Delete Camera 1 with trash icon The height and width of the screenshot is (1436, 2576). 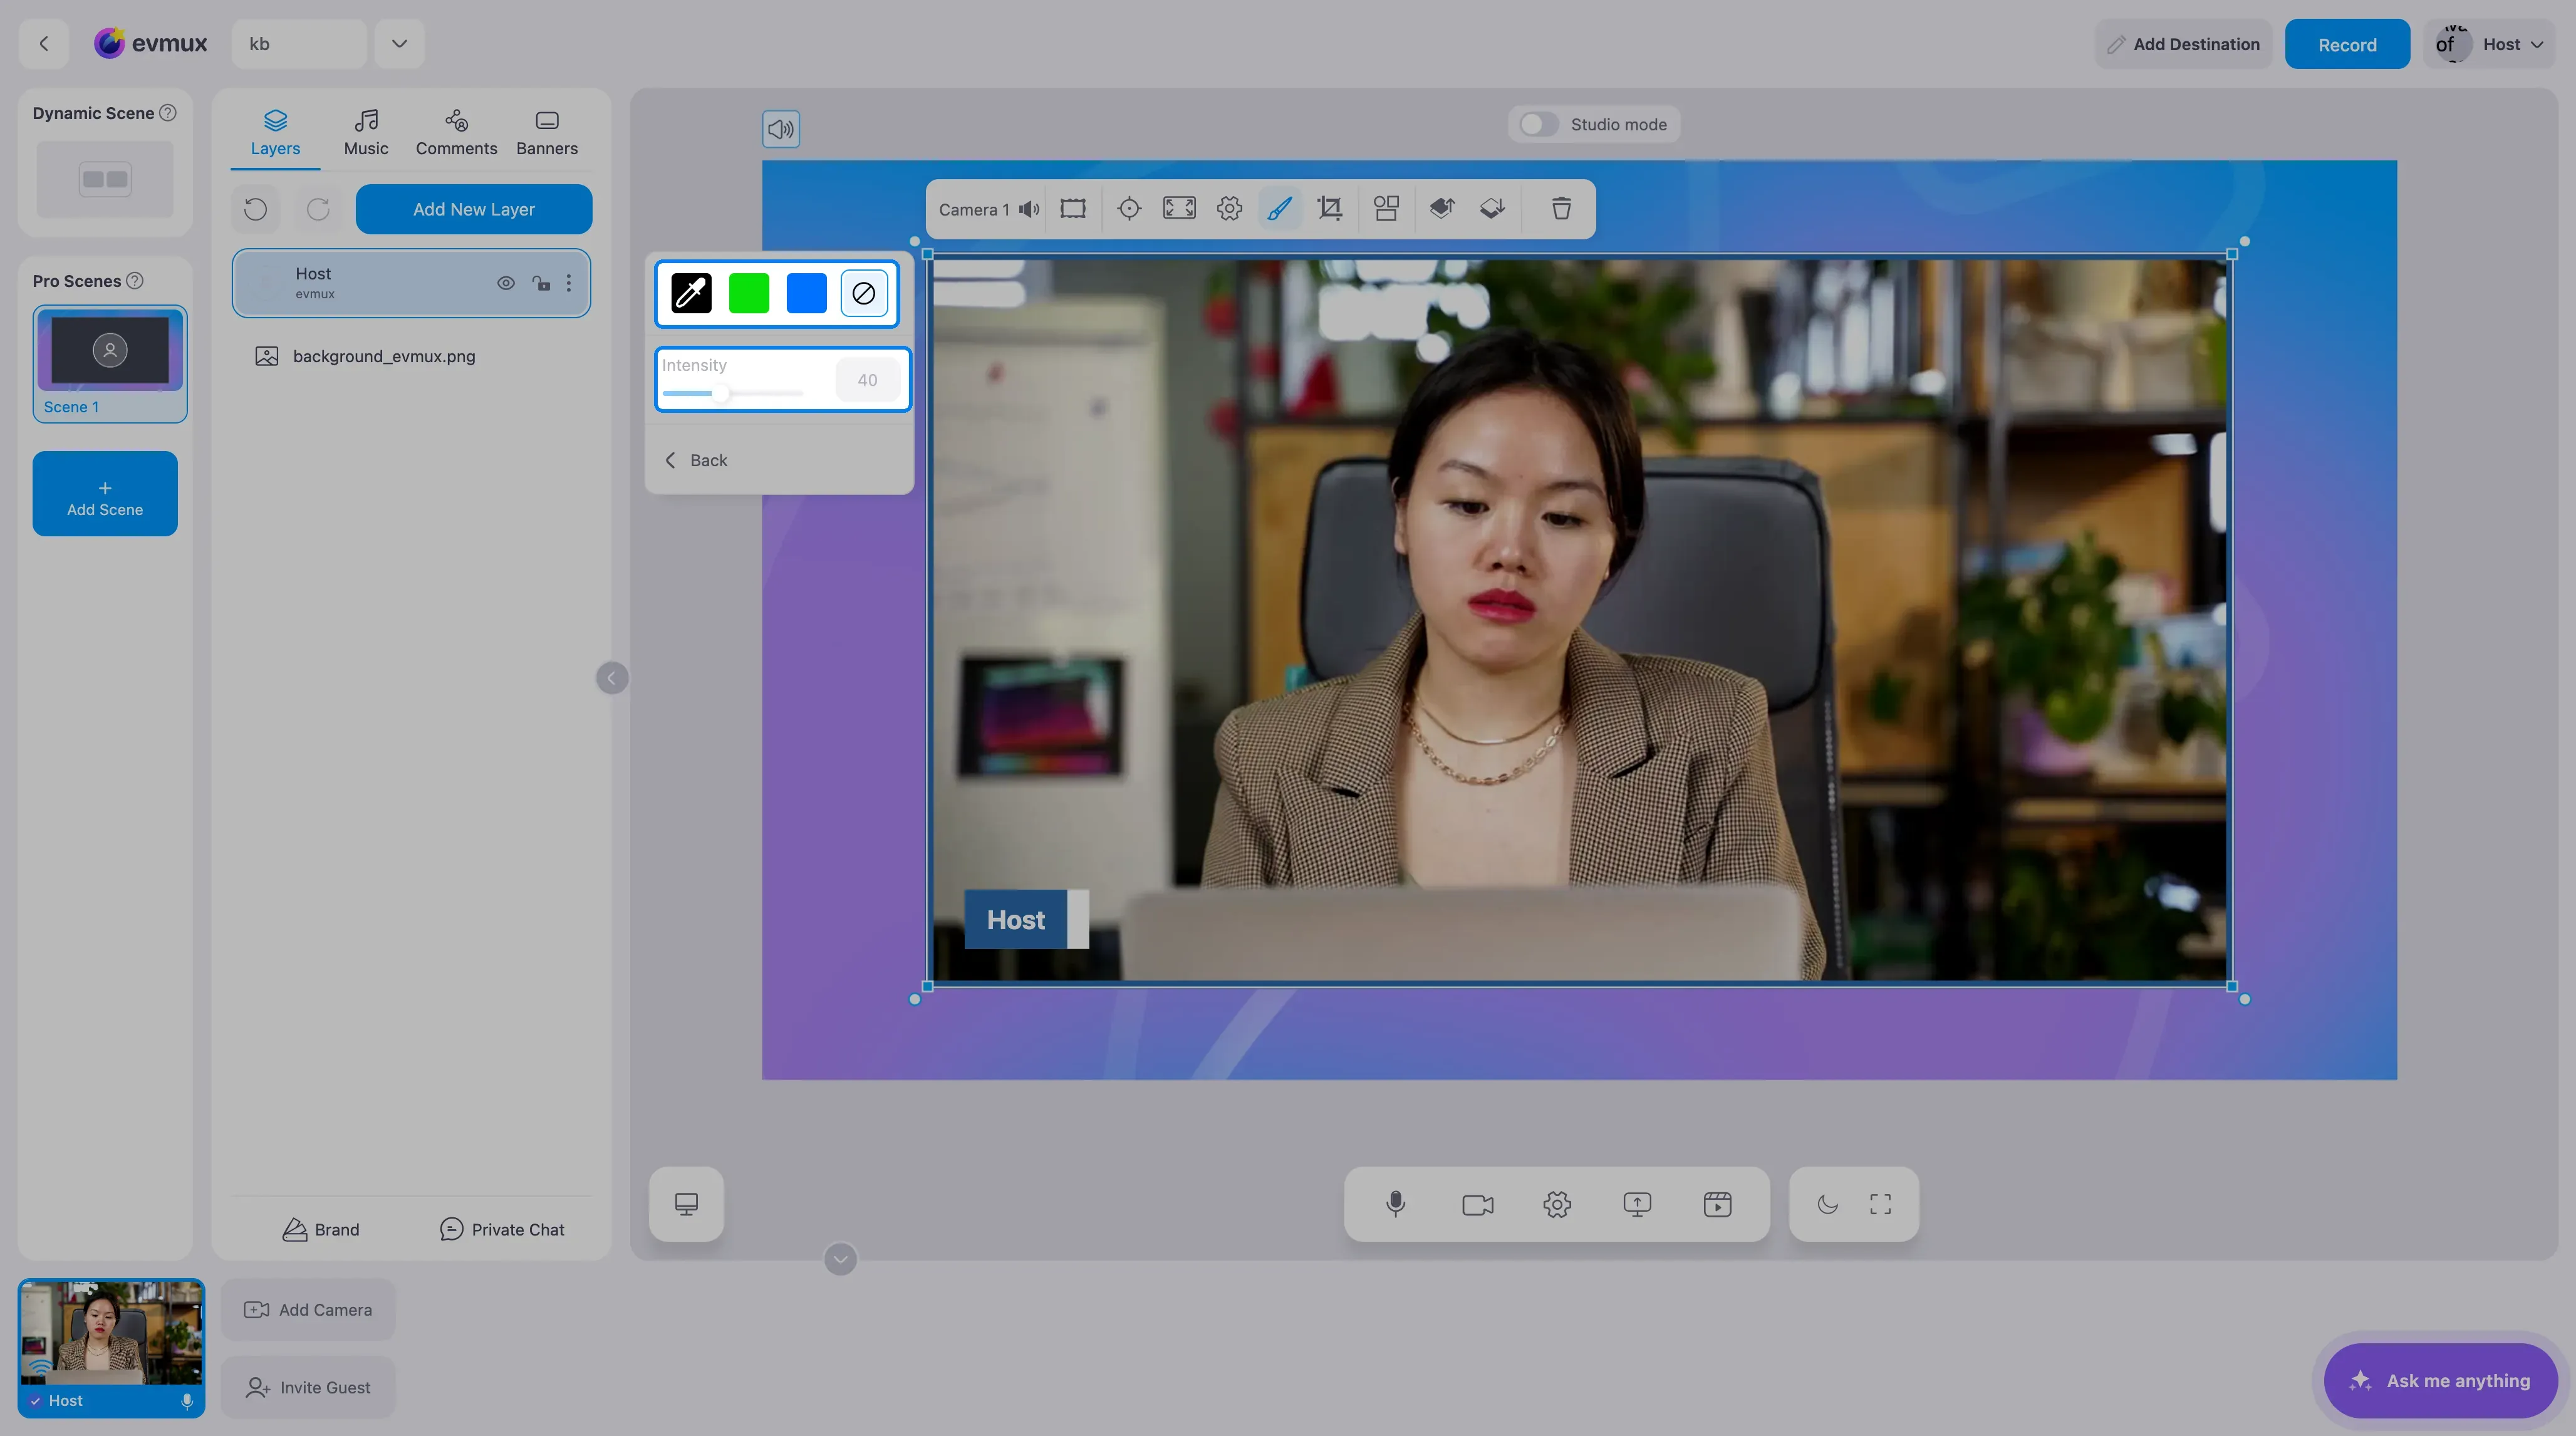(1561, 209)
